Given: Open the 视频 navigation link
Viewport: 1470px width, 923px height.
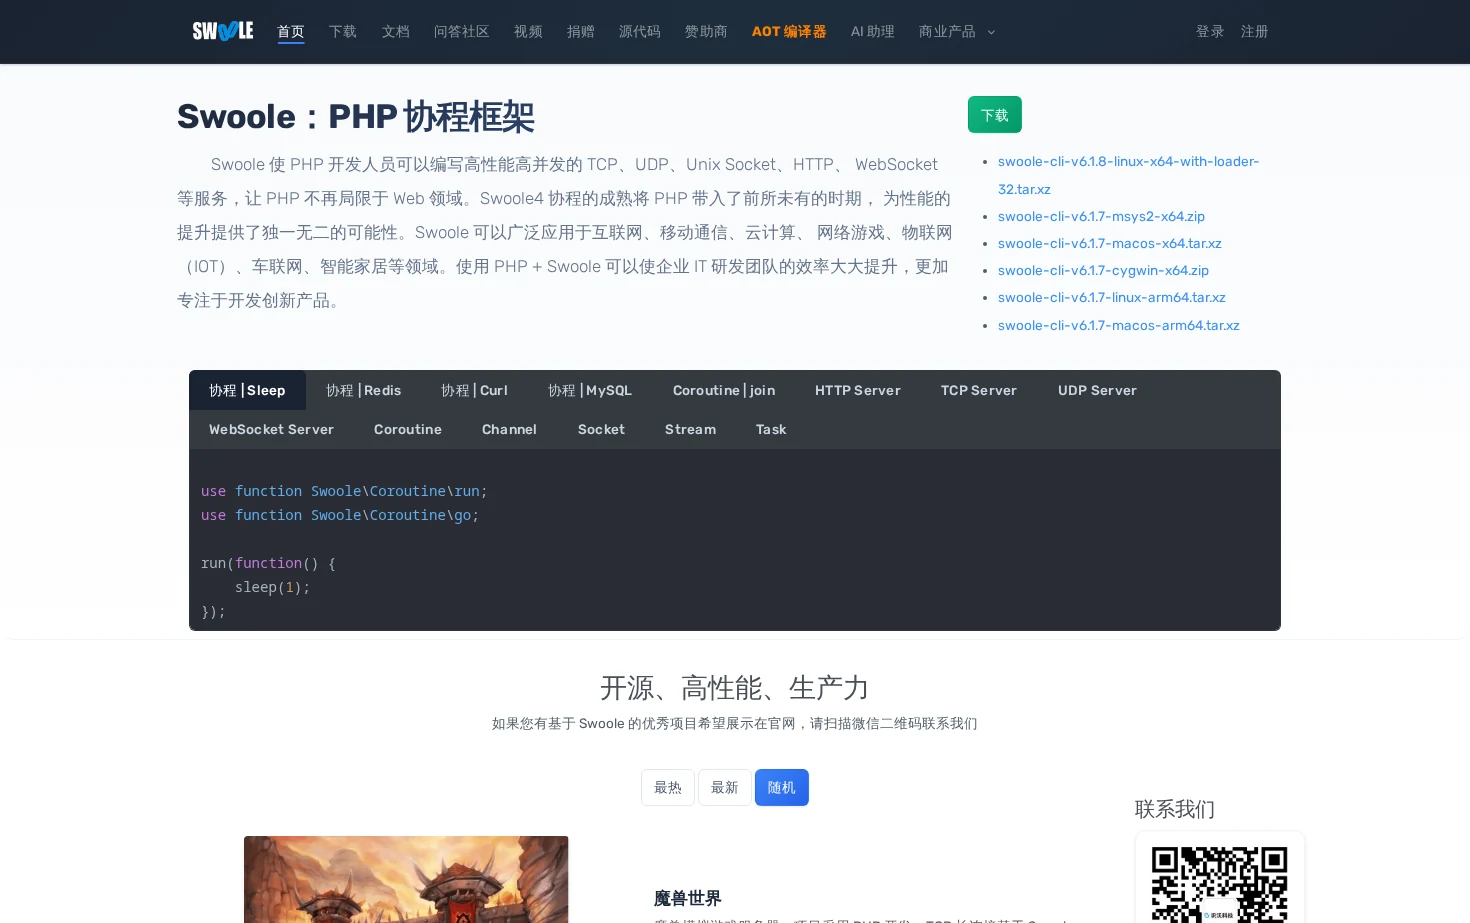Looking at the screenshot, I should coord(528,32).
